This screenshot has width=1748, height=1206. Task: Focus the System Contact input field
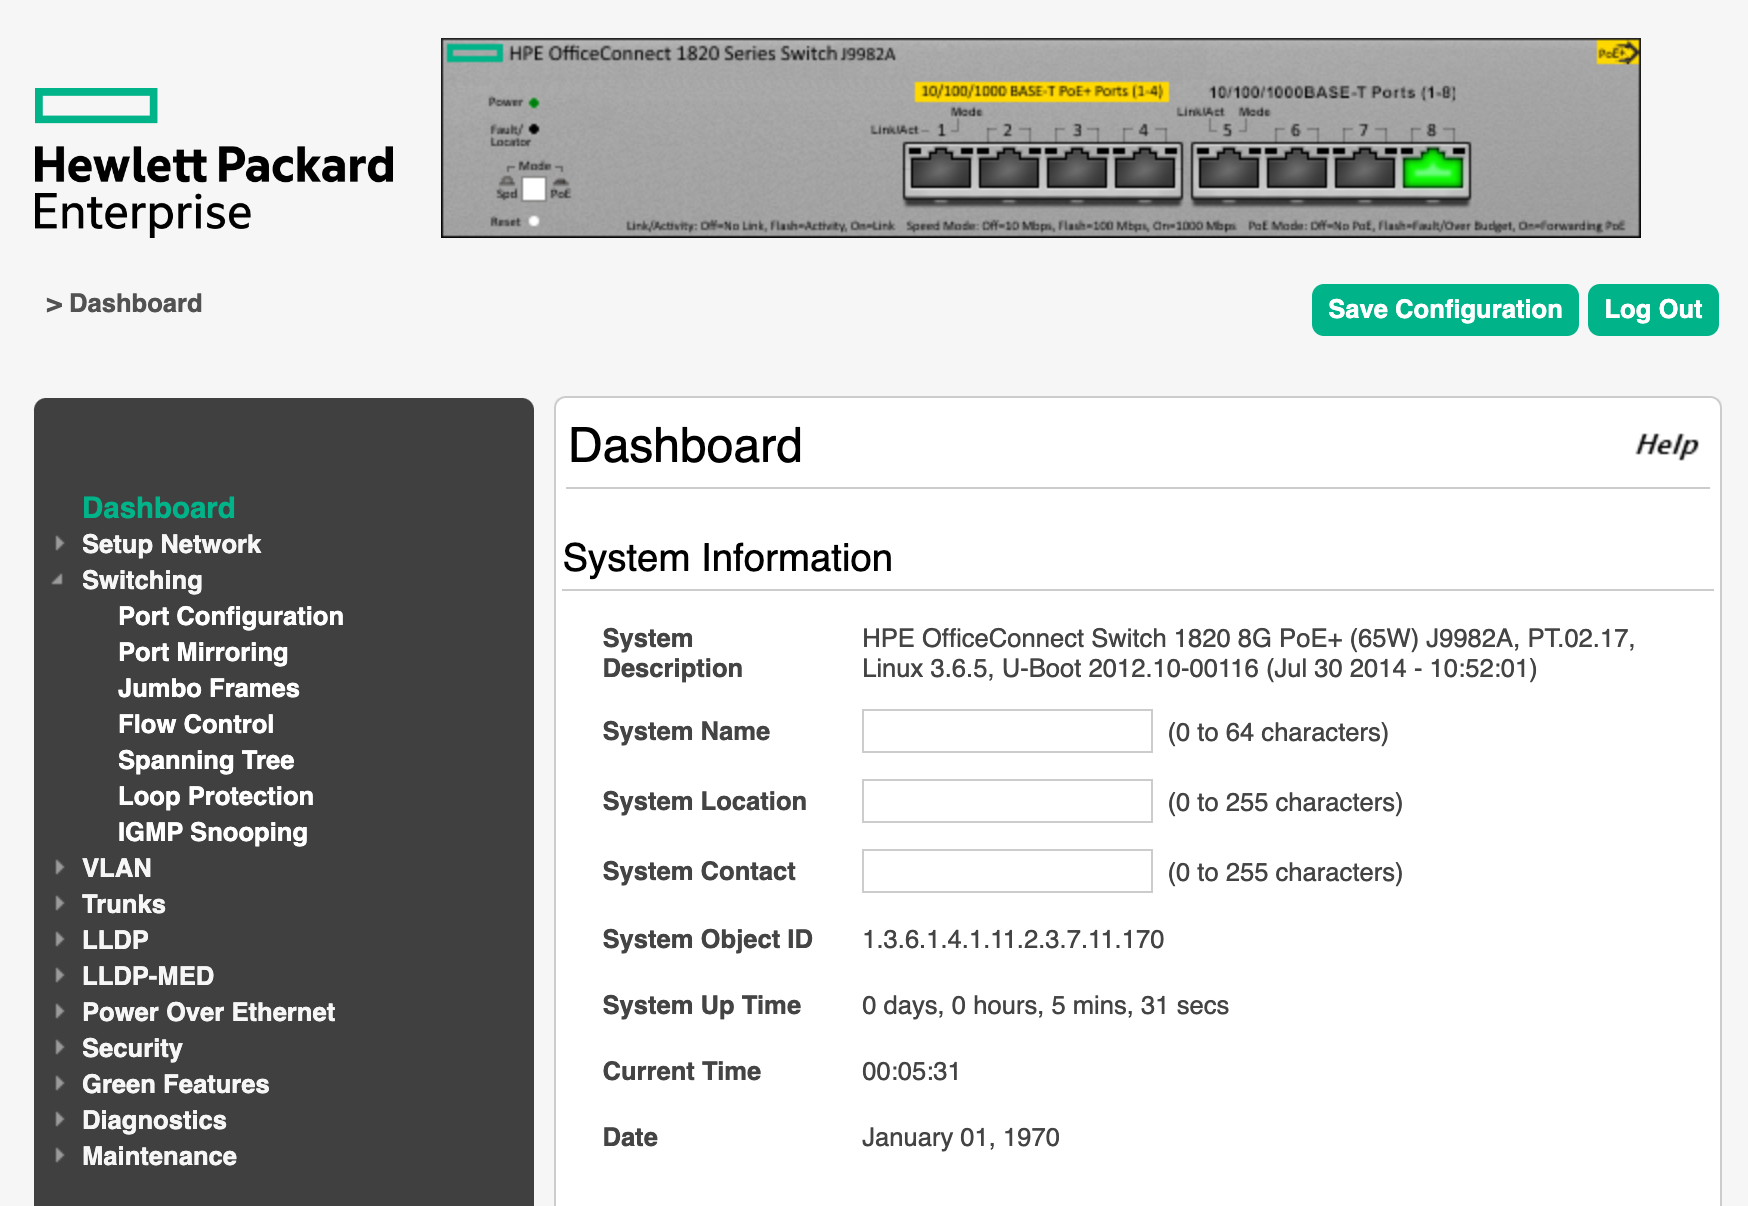click(1007, 871)
